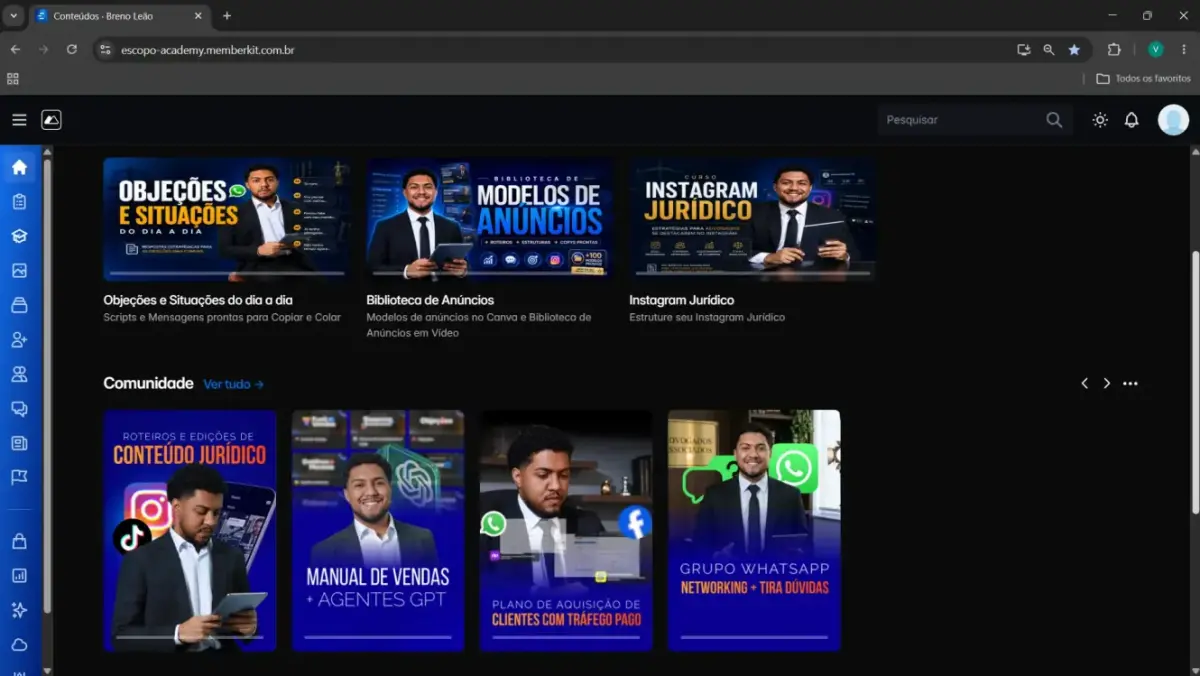1200x676 pixels.
Task: Click the Comunidade section heading
Action: (149, 383)
